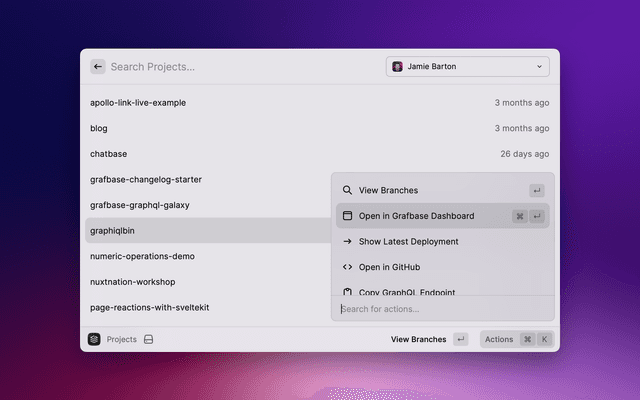640x400 pixels.
Task: Click the Search for actions field
Action: [440, 309]
